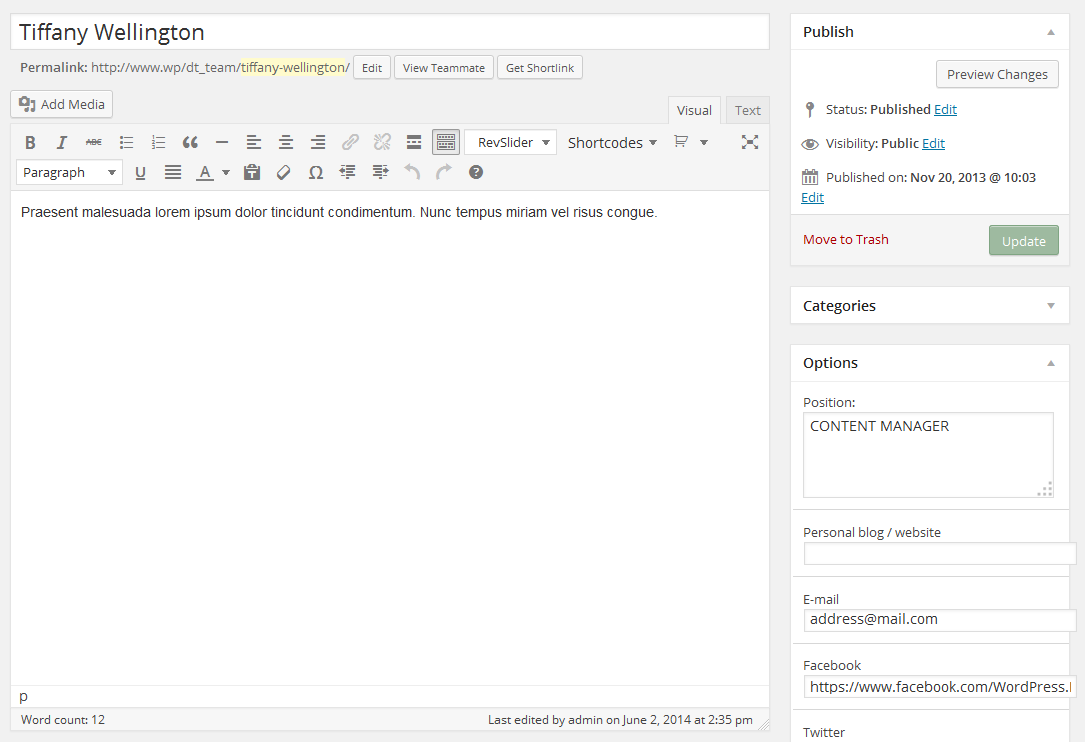Open the Paragraph format dropdown
This screenshot has height=742, width=1085.
point(69,173)
